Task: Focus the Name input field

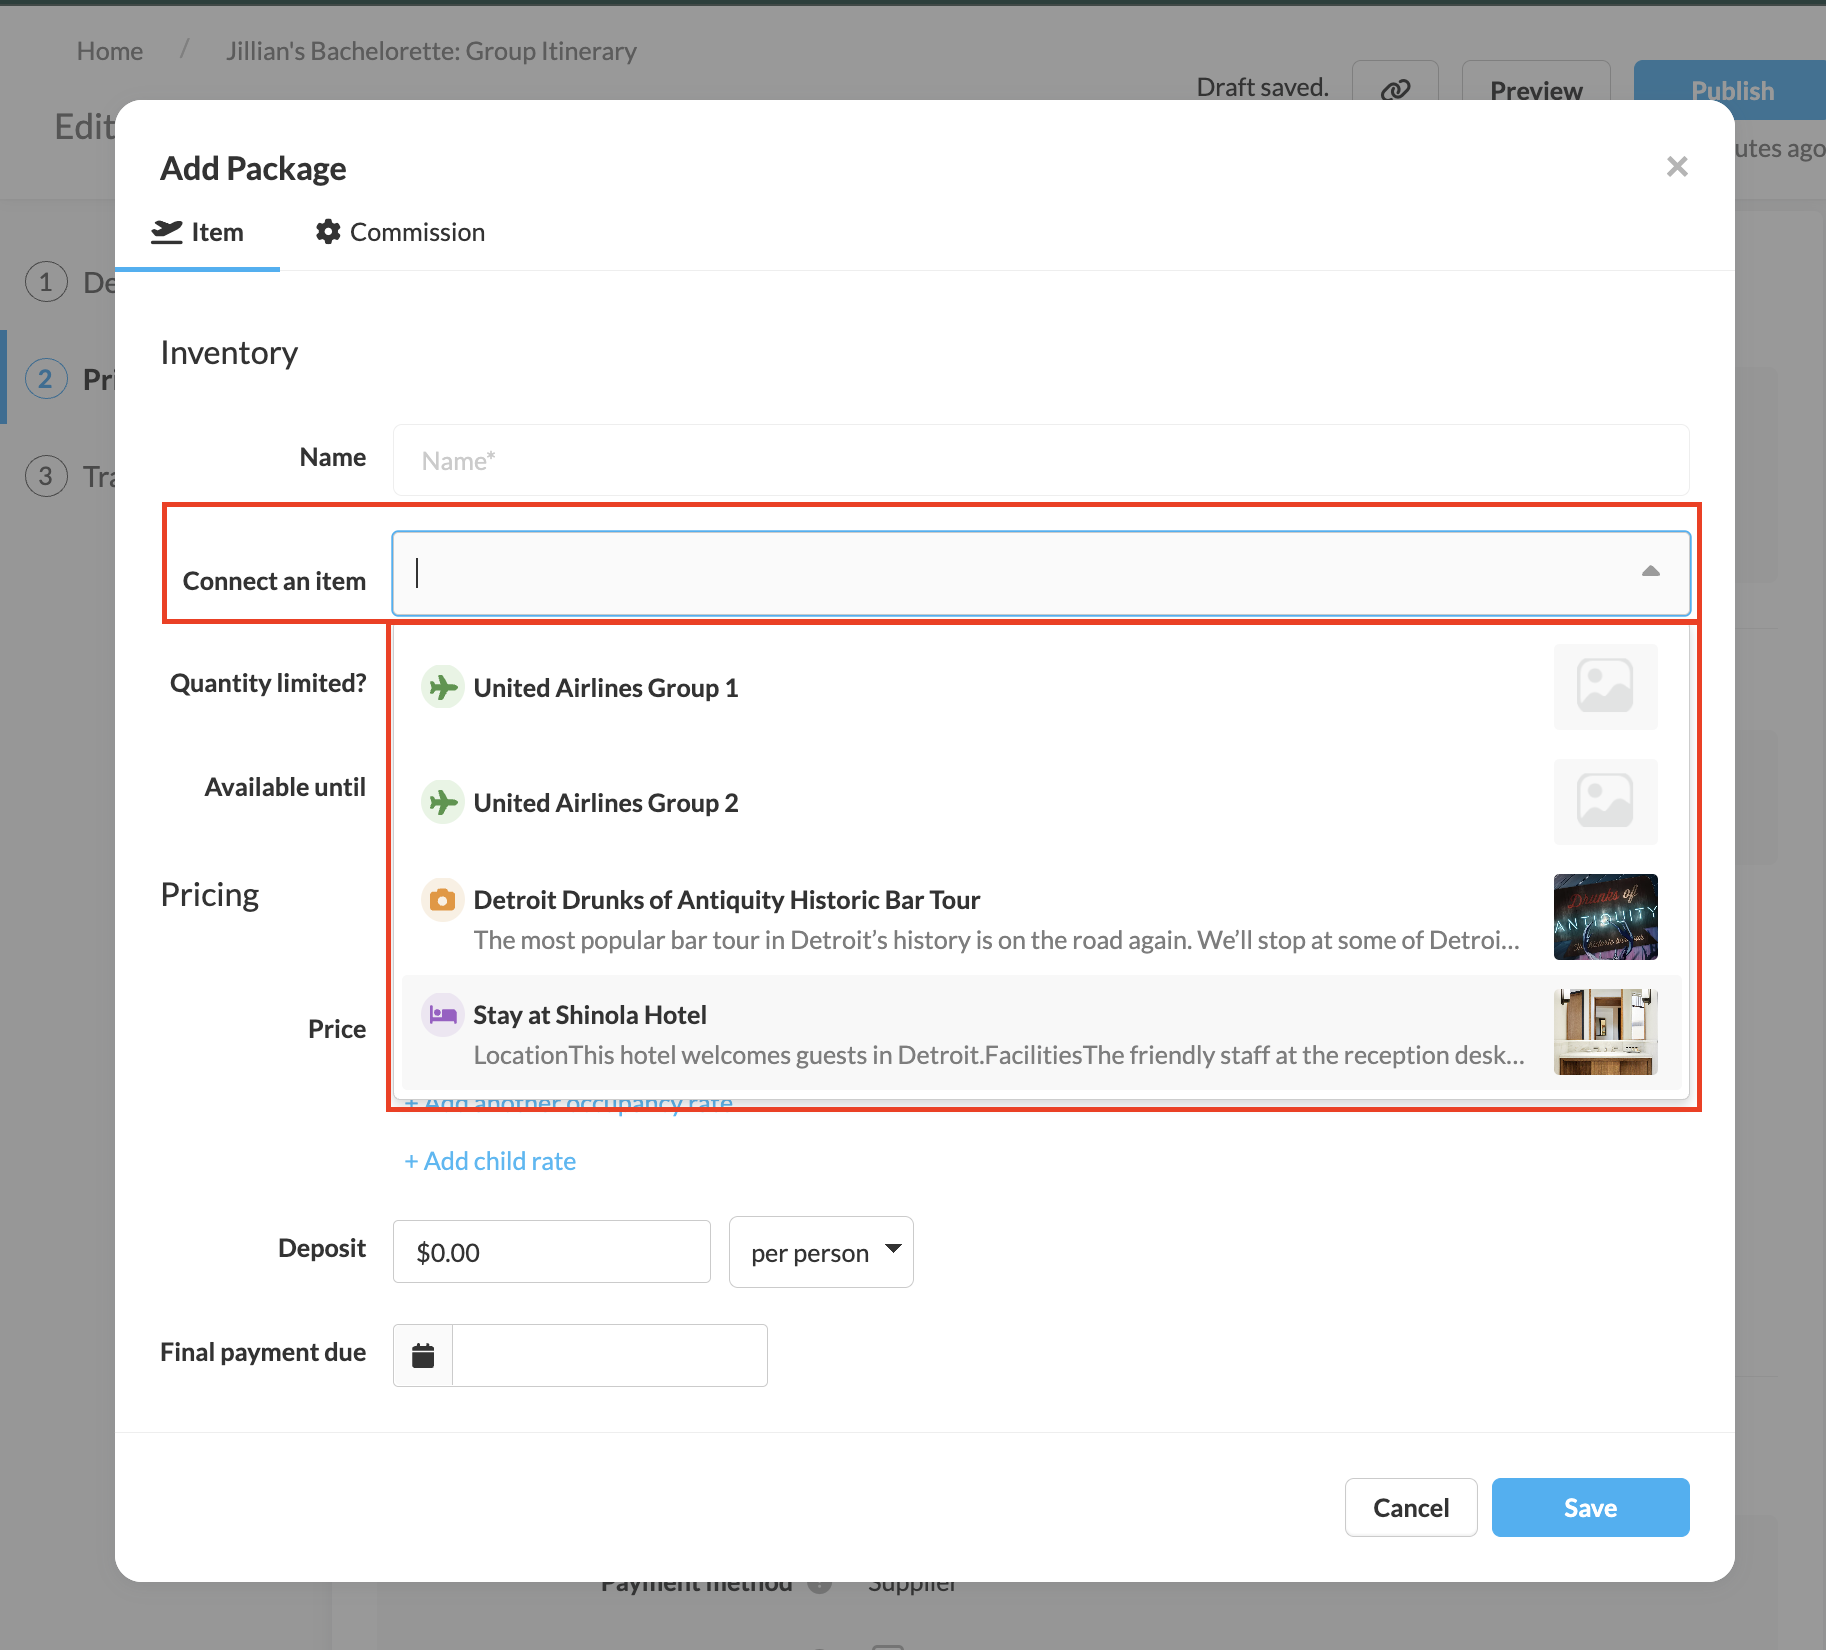Action: (1041, 460)
